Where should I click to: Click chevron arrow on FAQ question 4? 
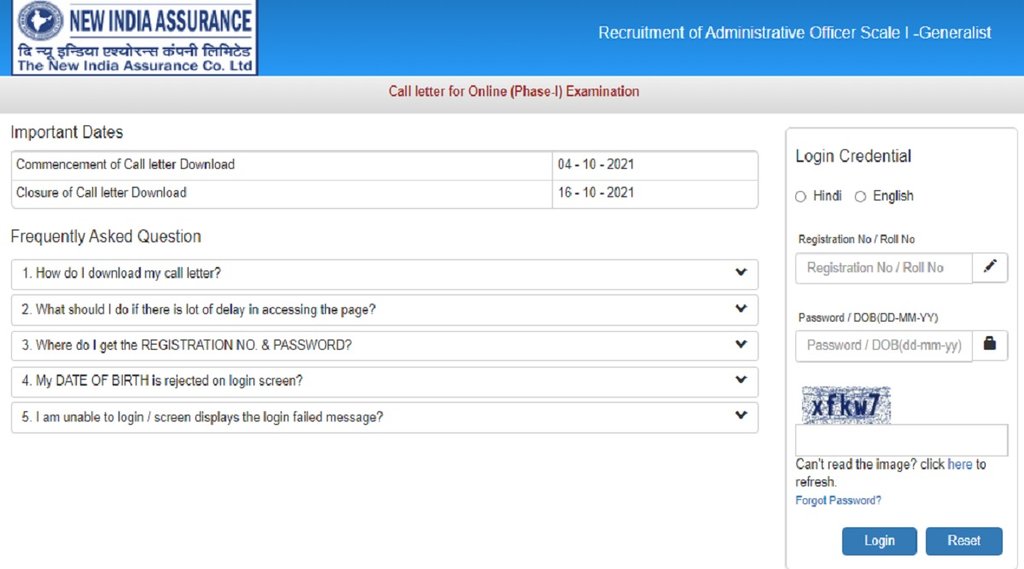[x=741, y=380]
